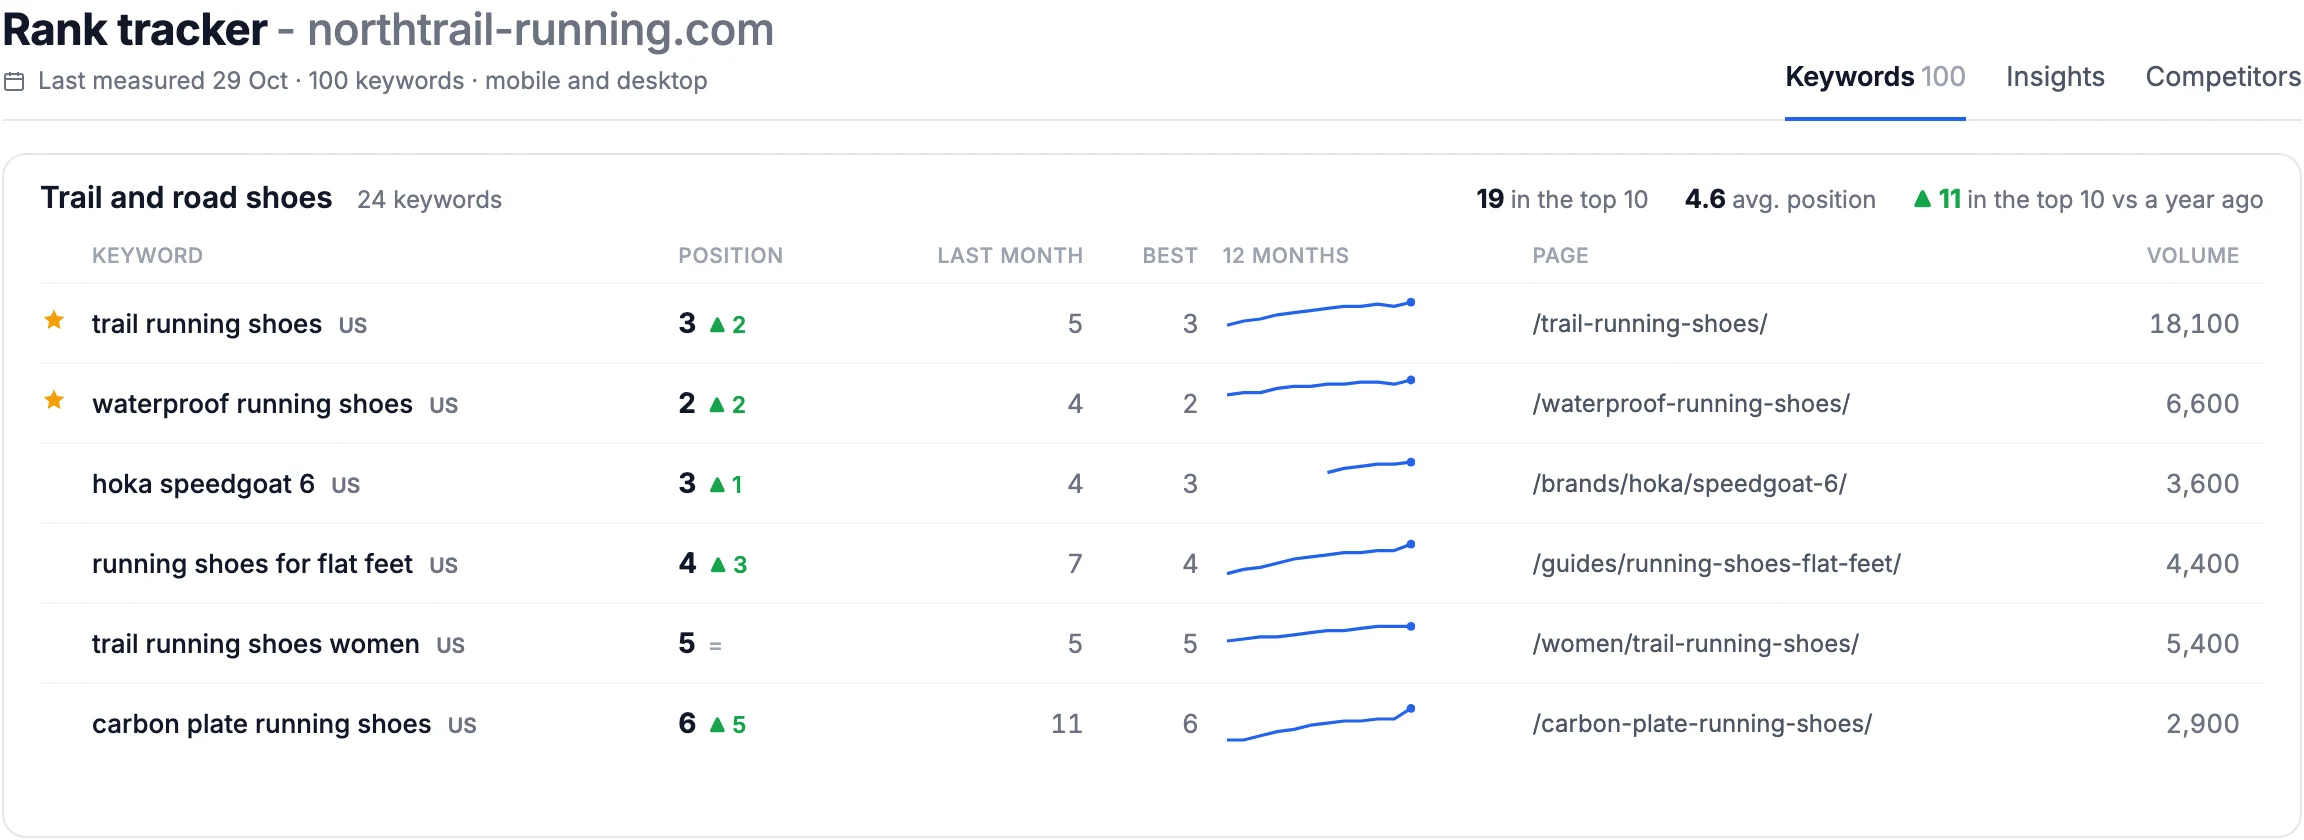Click green up arrow in running shoes for flat feet row
The height and width of the screenshot is (840, 2304).
(717, 564)
